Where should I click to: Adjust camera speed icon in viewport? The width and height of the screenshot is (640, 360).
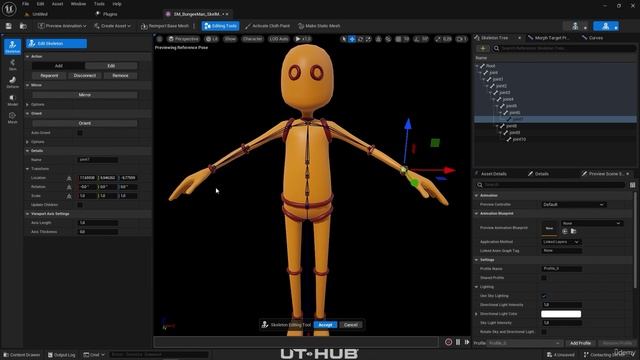[461, 39]
